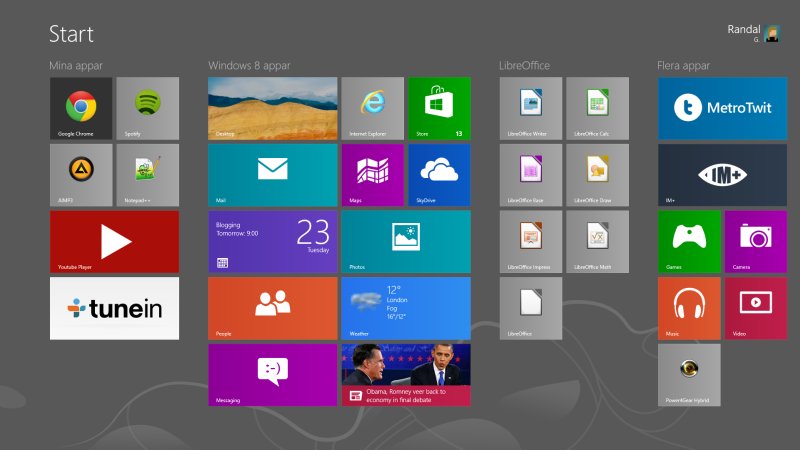Launch Internet Explorer from its tile
Image resolution: width=800 pixels, height=450 pixels.
[372, 108]
